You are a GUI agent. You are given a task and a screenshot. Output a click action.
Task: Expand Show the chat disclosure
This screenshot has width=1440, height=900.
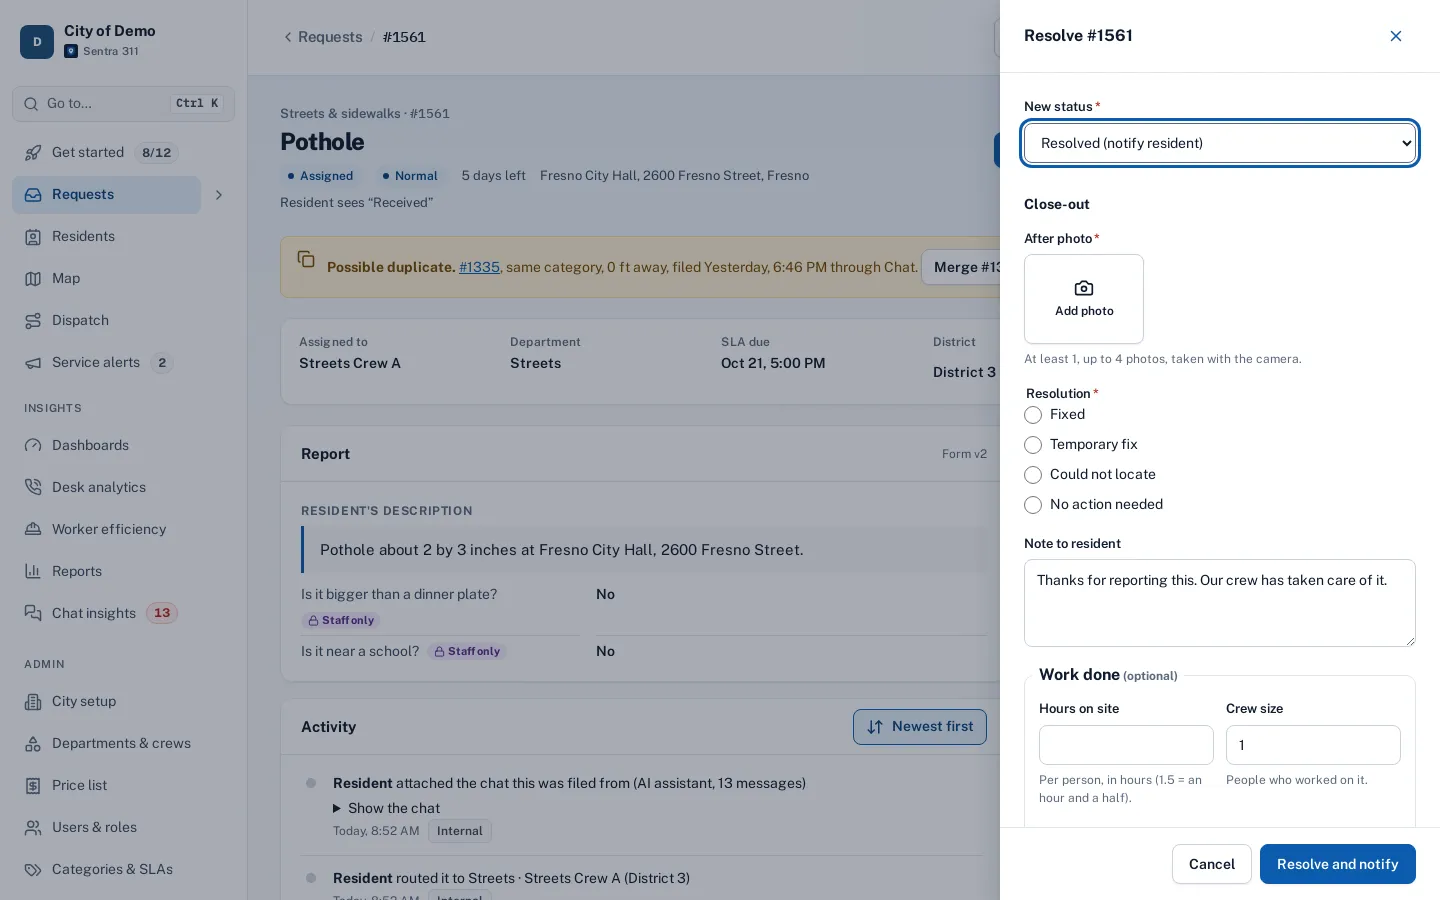(386, 808)
